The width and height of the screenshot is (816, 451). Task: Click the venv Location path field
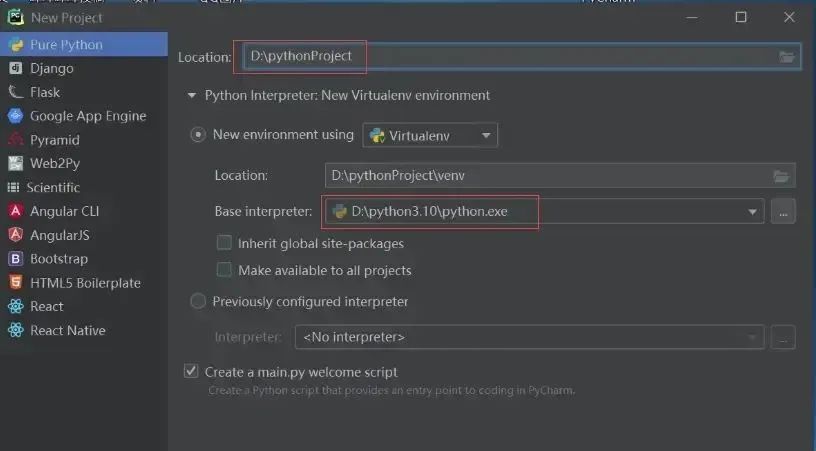click(x=560, y=176)
